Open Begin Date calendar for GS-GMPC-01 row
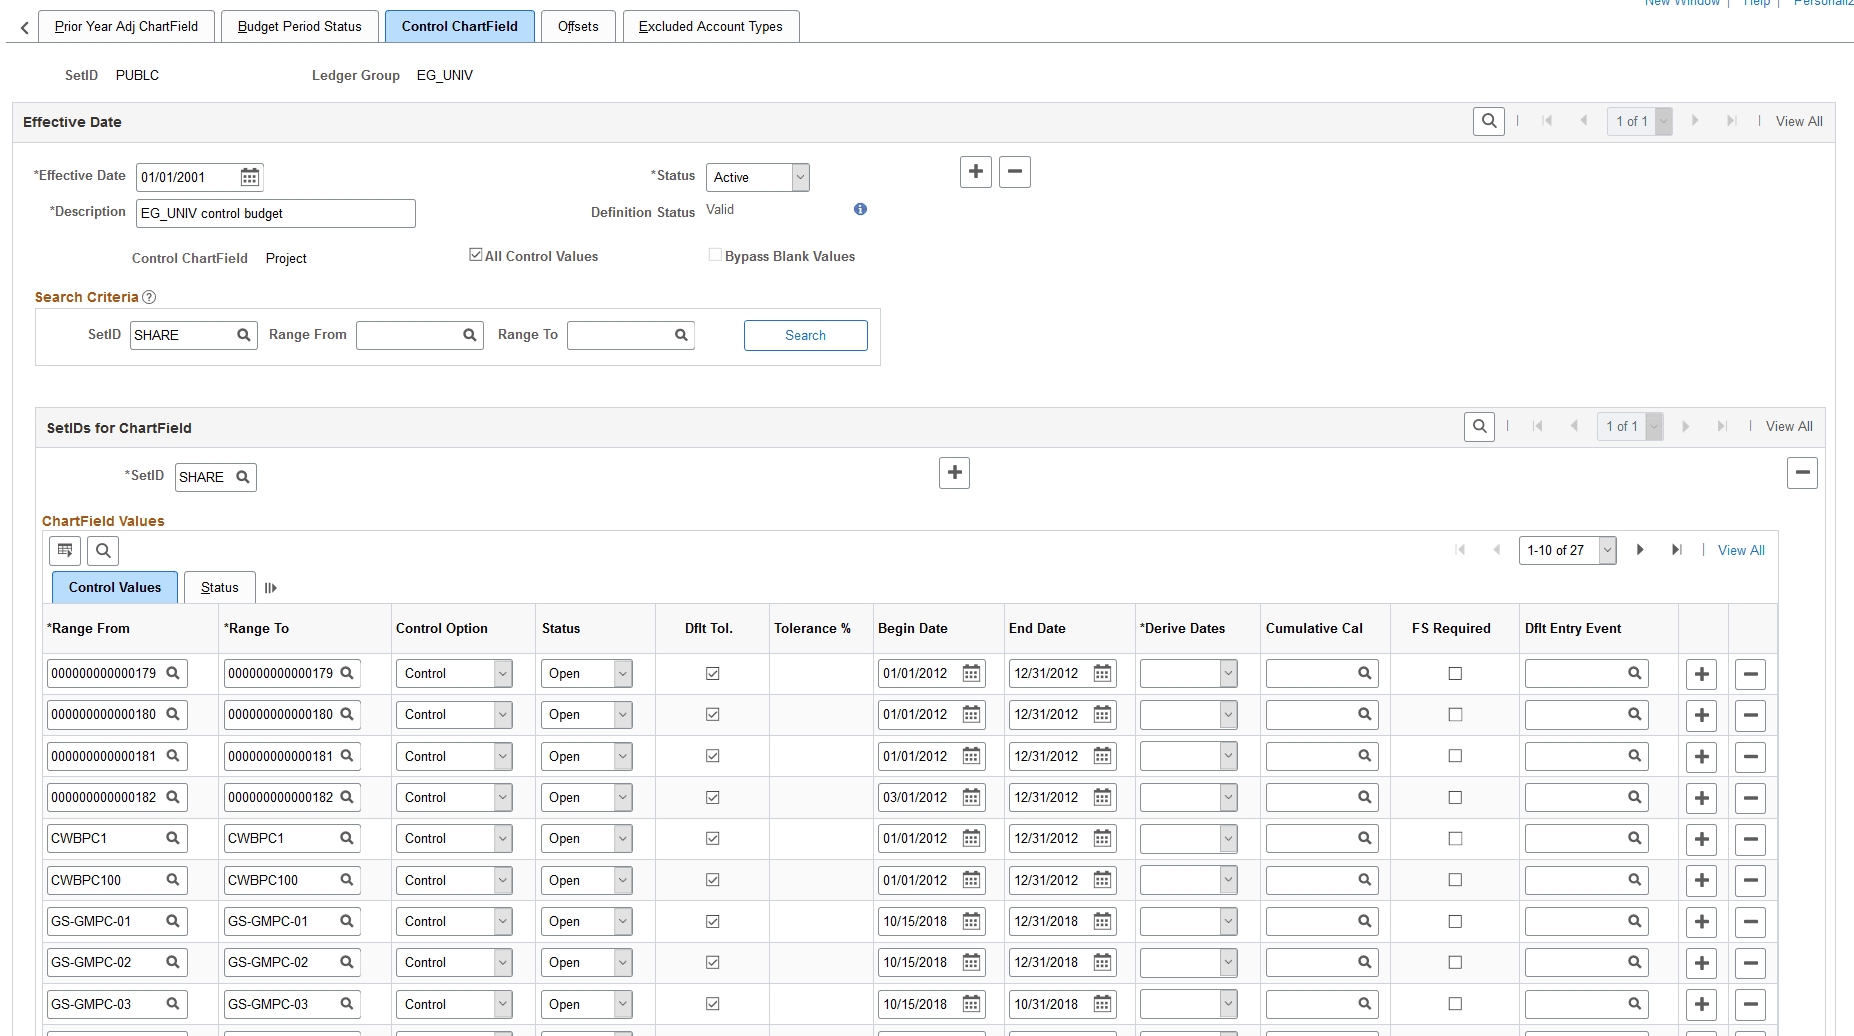The image size is (1854, 1036). point(970,921)
